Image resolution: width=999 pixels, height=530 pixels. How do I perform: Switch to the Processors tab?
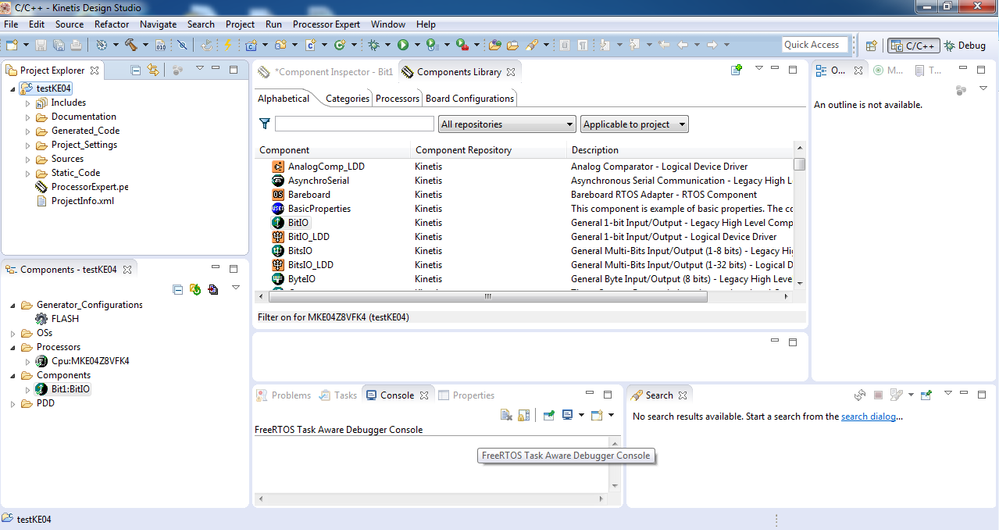[397, 98]
